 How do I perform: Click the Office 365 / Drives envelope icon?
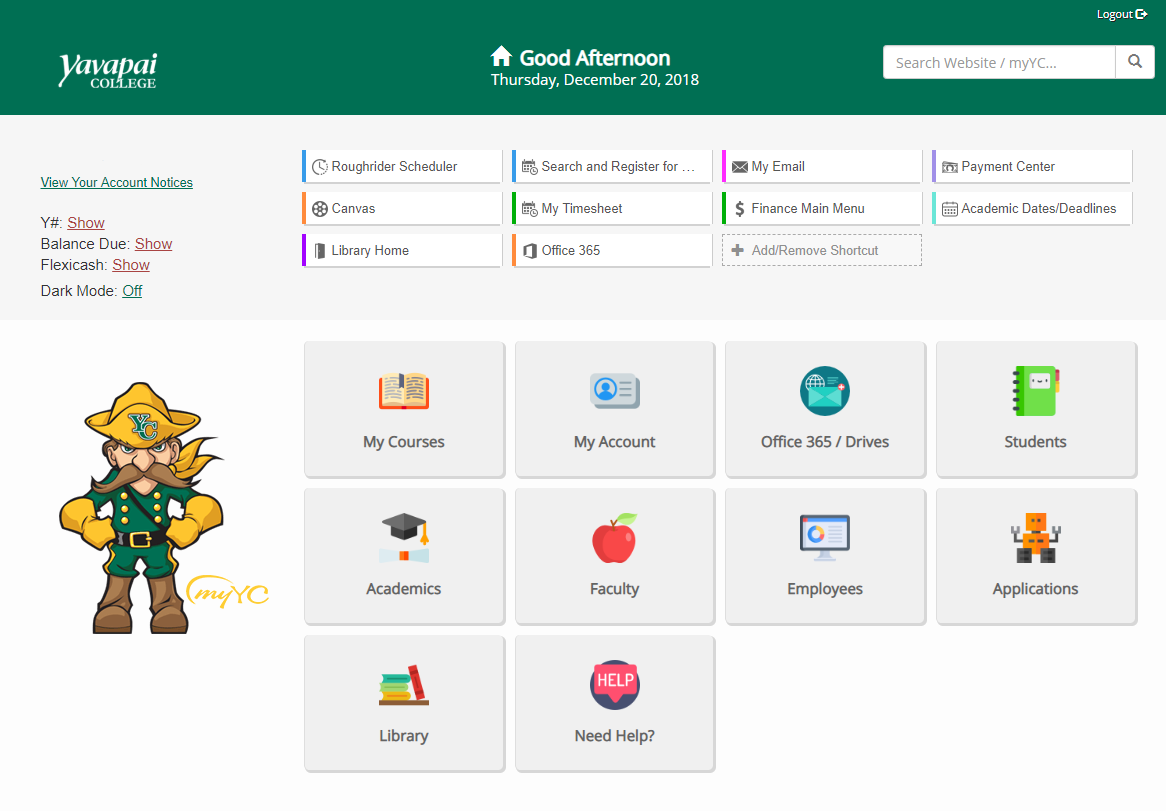(825, 391)
